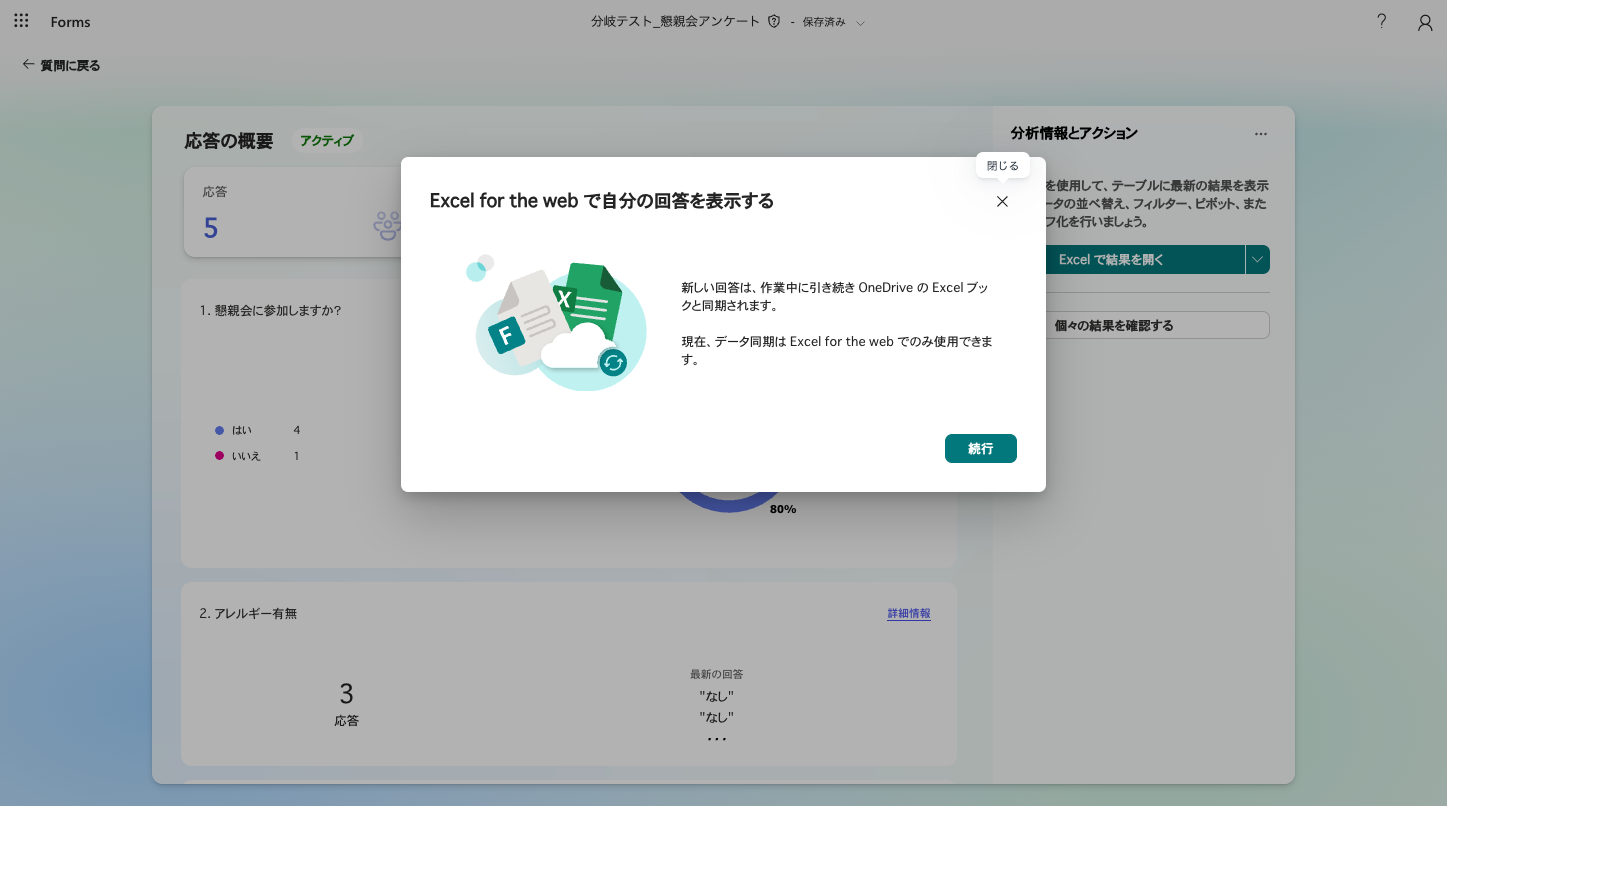Go back via 質問に戻る
Image resolution: width=1607 pixels, height=895 pixels.
61,65
